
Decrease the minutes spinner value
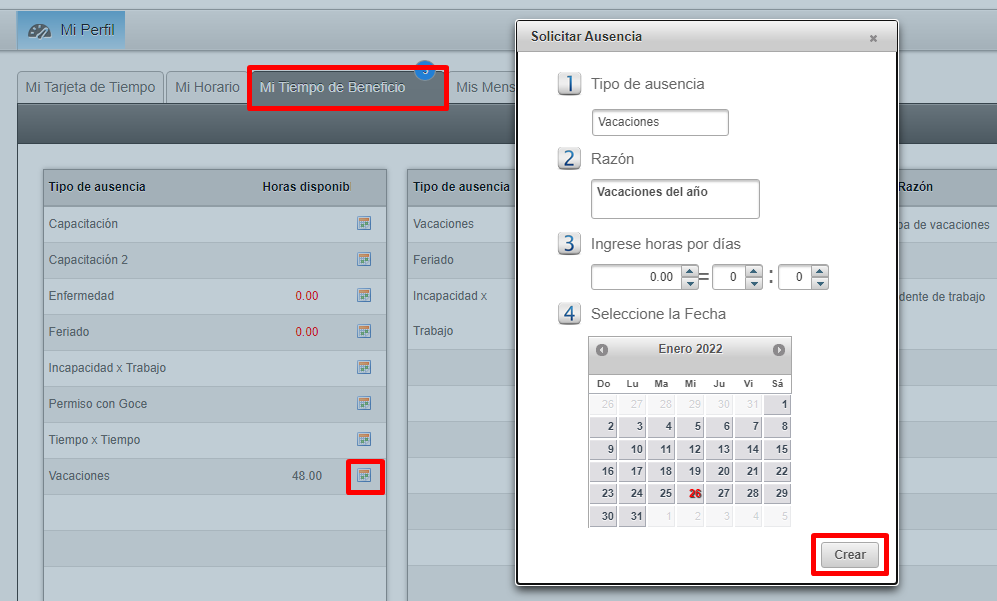(x=819, y=283)
